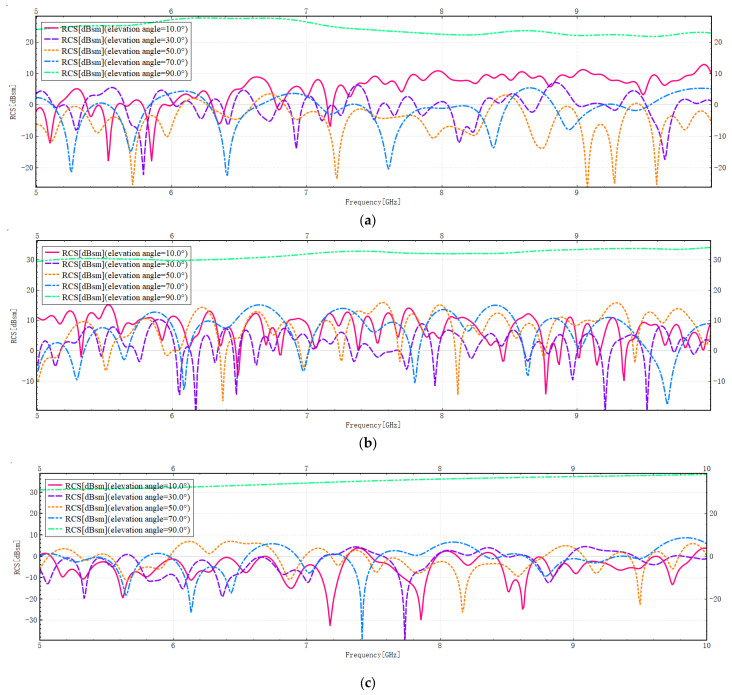Select elevation angle=30.0° legend entry in chart (a)
Screen dimensions: 732x695
(116, 40)
